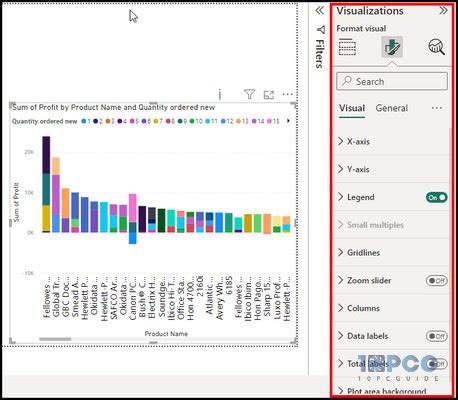
Task: Click the visual header filter funnel icon
Action: pyautogui.click(x=249, y=95)
